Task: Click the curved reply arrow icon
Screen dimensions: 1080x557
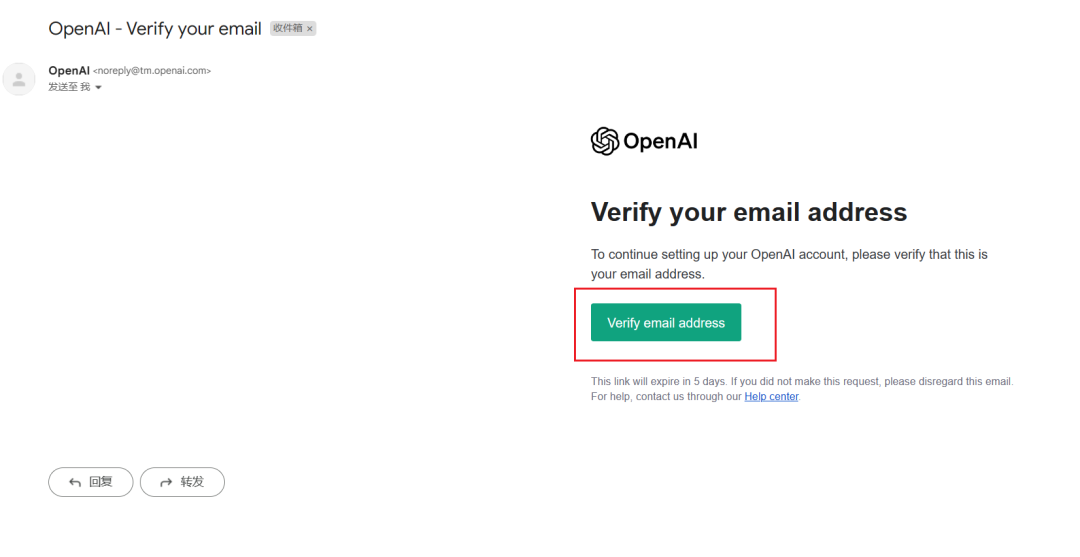Action: (x=75, y=482)
